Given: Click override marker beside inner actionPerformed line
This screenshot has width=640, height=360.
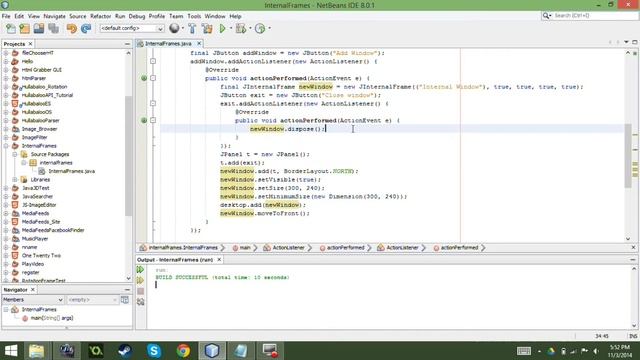Looking at the screenshot, I should pos(144,120).
